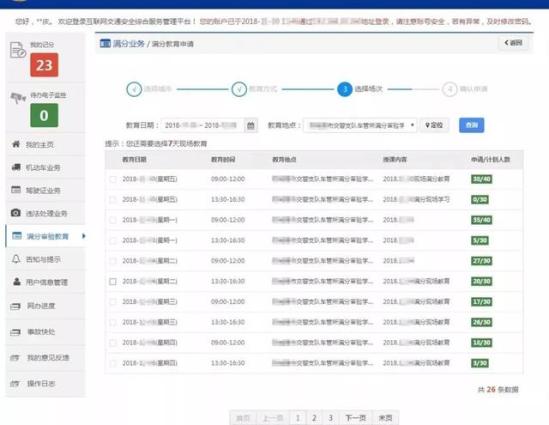The image size is (549, 425).
Task: Open 驾驶证业务 via the card icon
Action: [16, 190]
